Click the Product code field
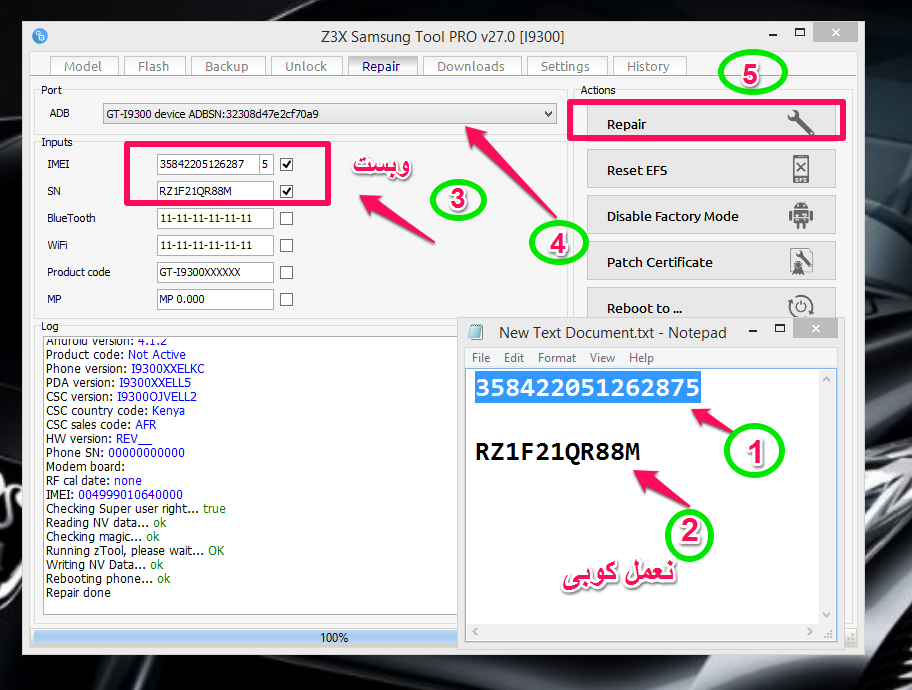912x690 pixels. coord(215,272)
